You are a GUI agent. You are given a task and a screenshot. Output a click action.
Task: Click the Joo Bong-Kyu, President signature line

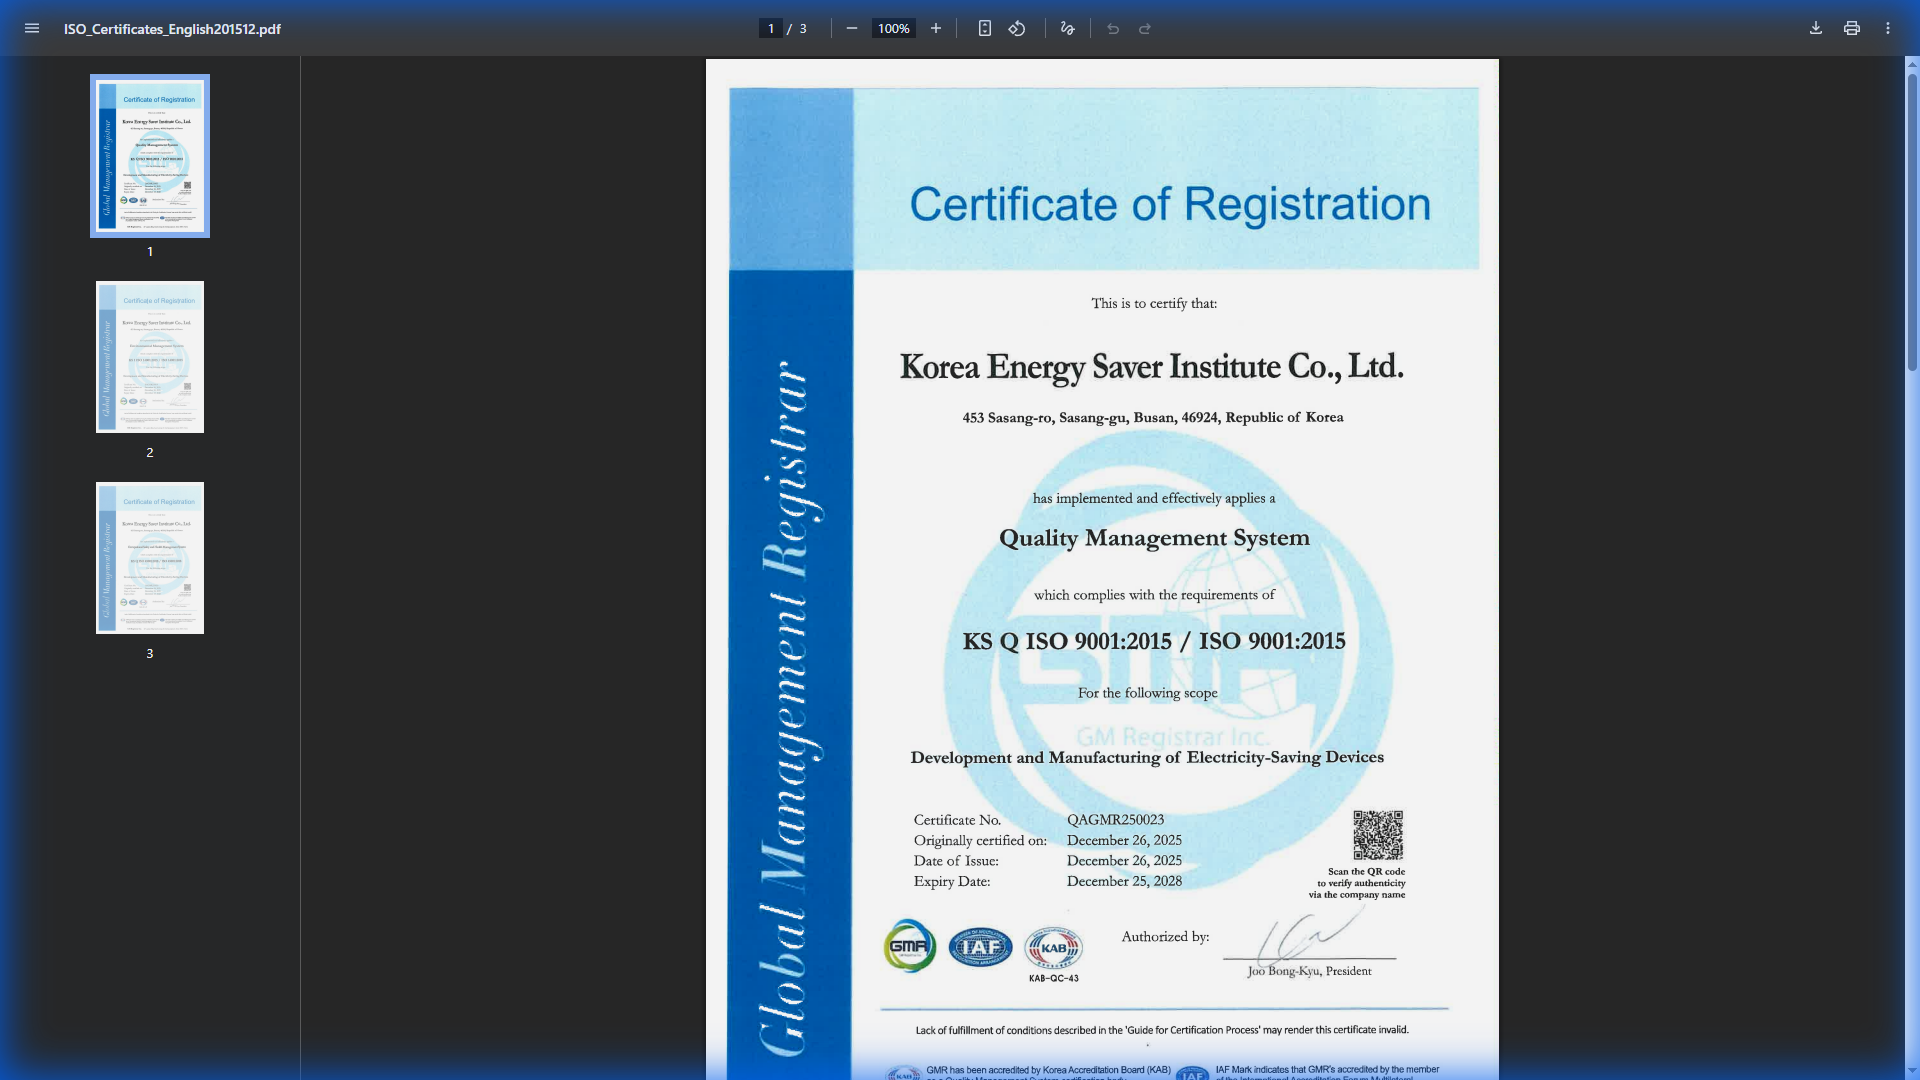(1309, 971)
